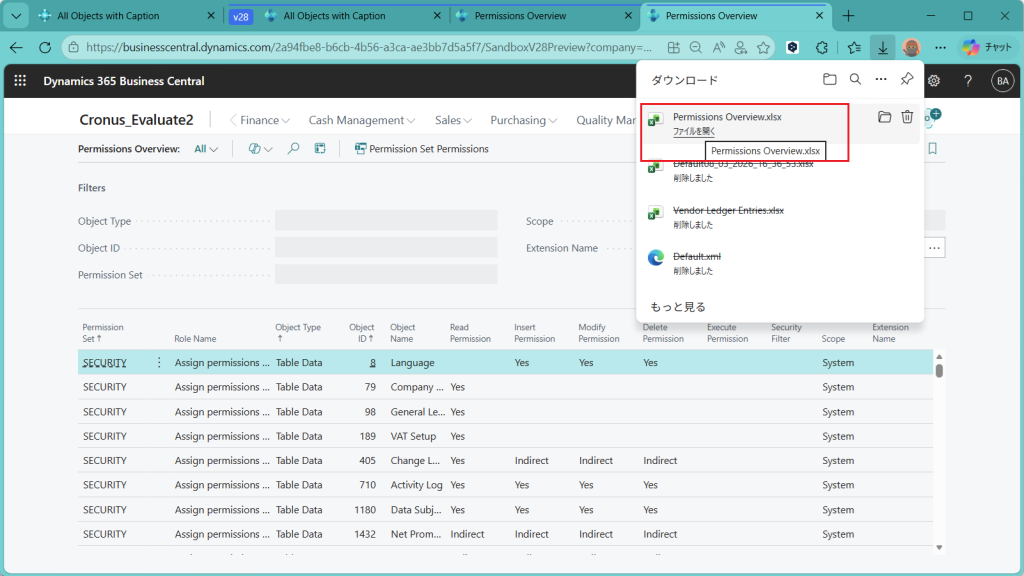Refresh the browser page
The image size is (1024, 576).
(45, 47)
